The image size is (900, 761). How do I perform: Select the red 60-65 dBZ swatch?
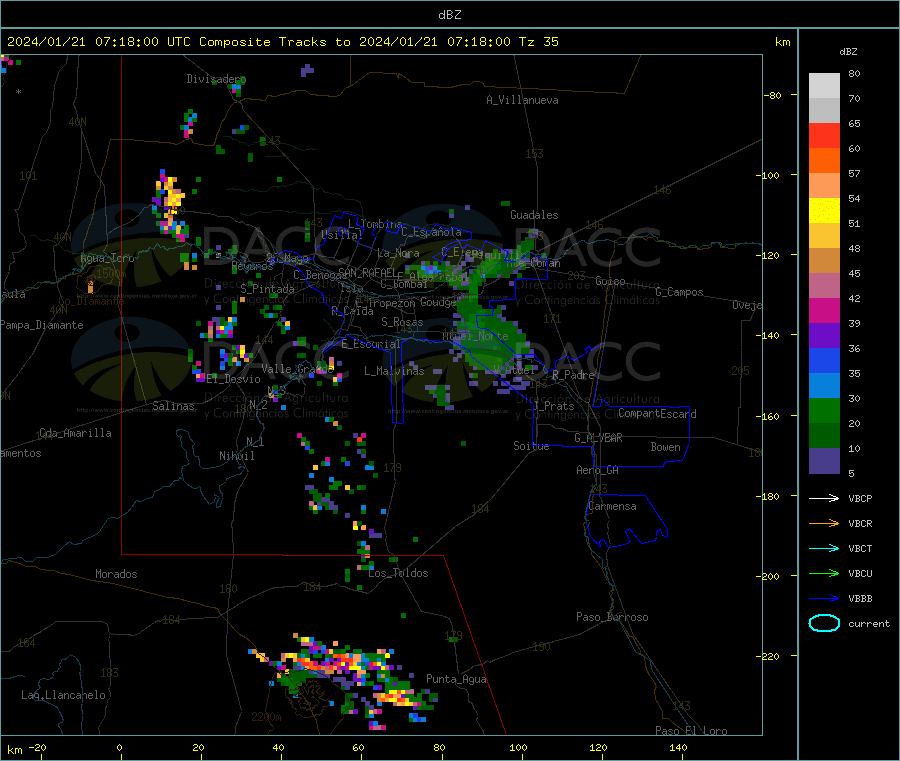coord(824,135)
